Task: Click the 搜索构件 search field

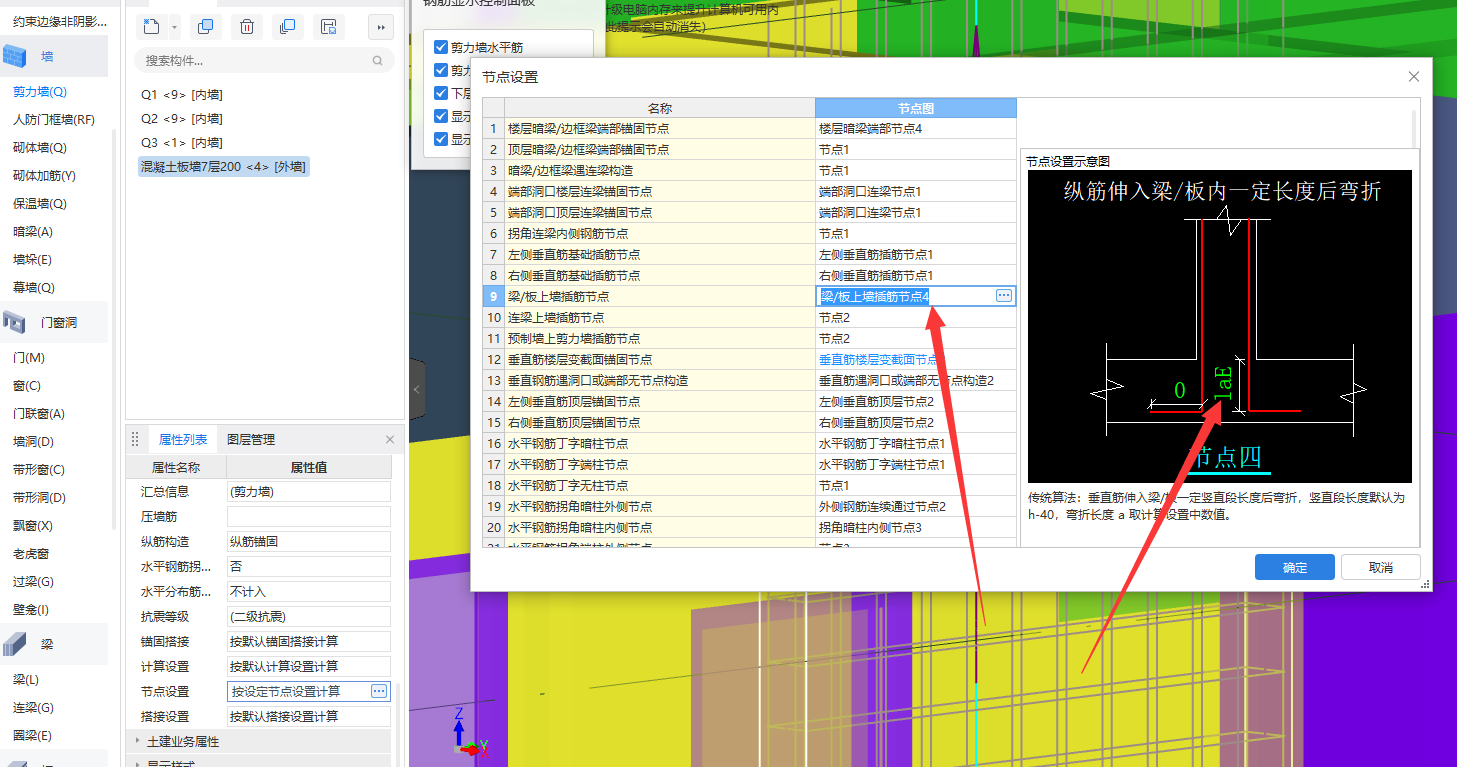Action: 264,61
